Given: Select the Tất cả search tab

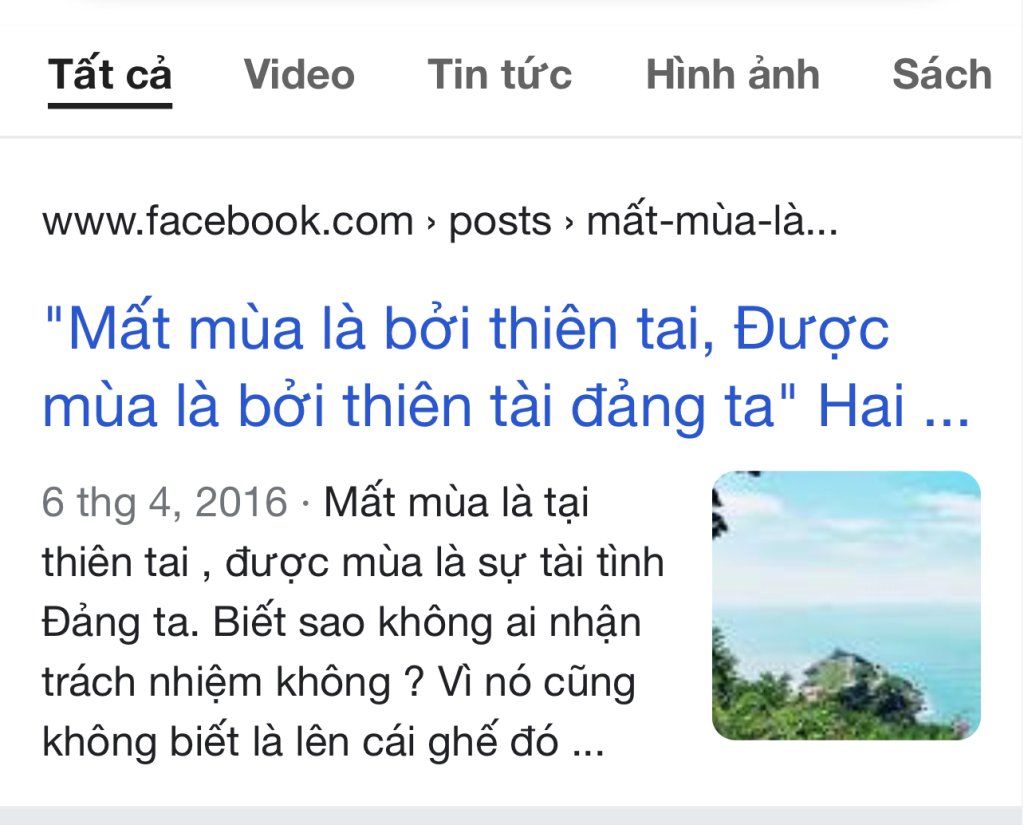Looking at the screenshot, I should coord(110,74).
